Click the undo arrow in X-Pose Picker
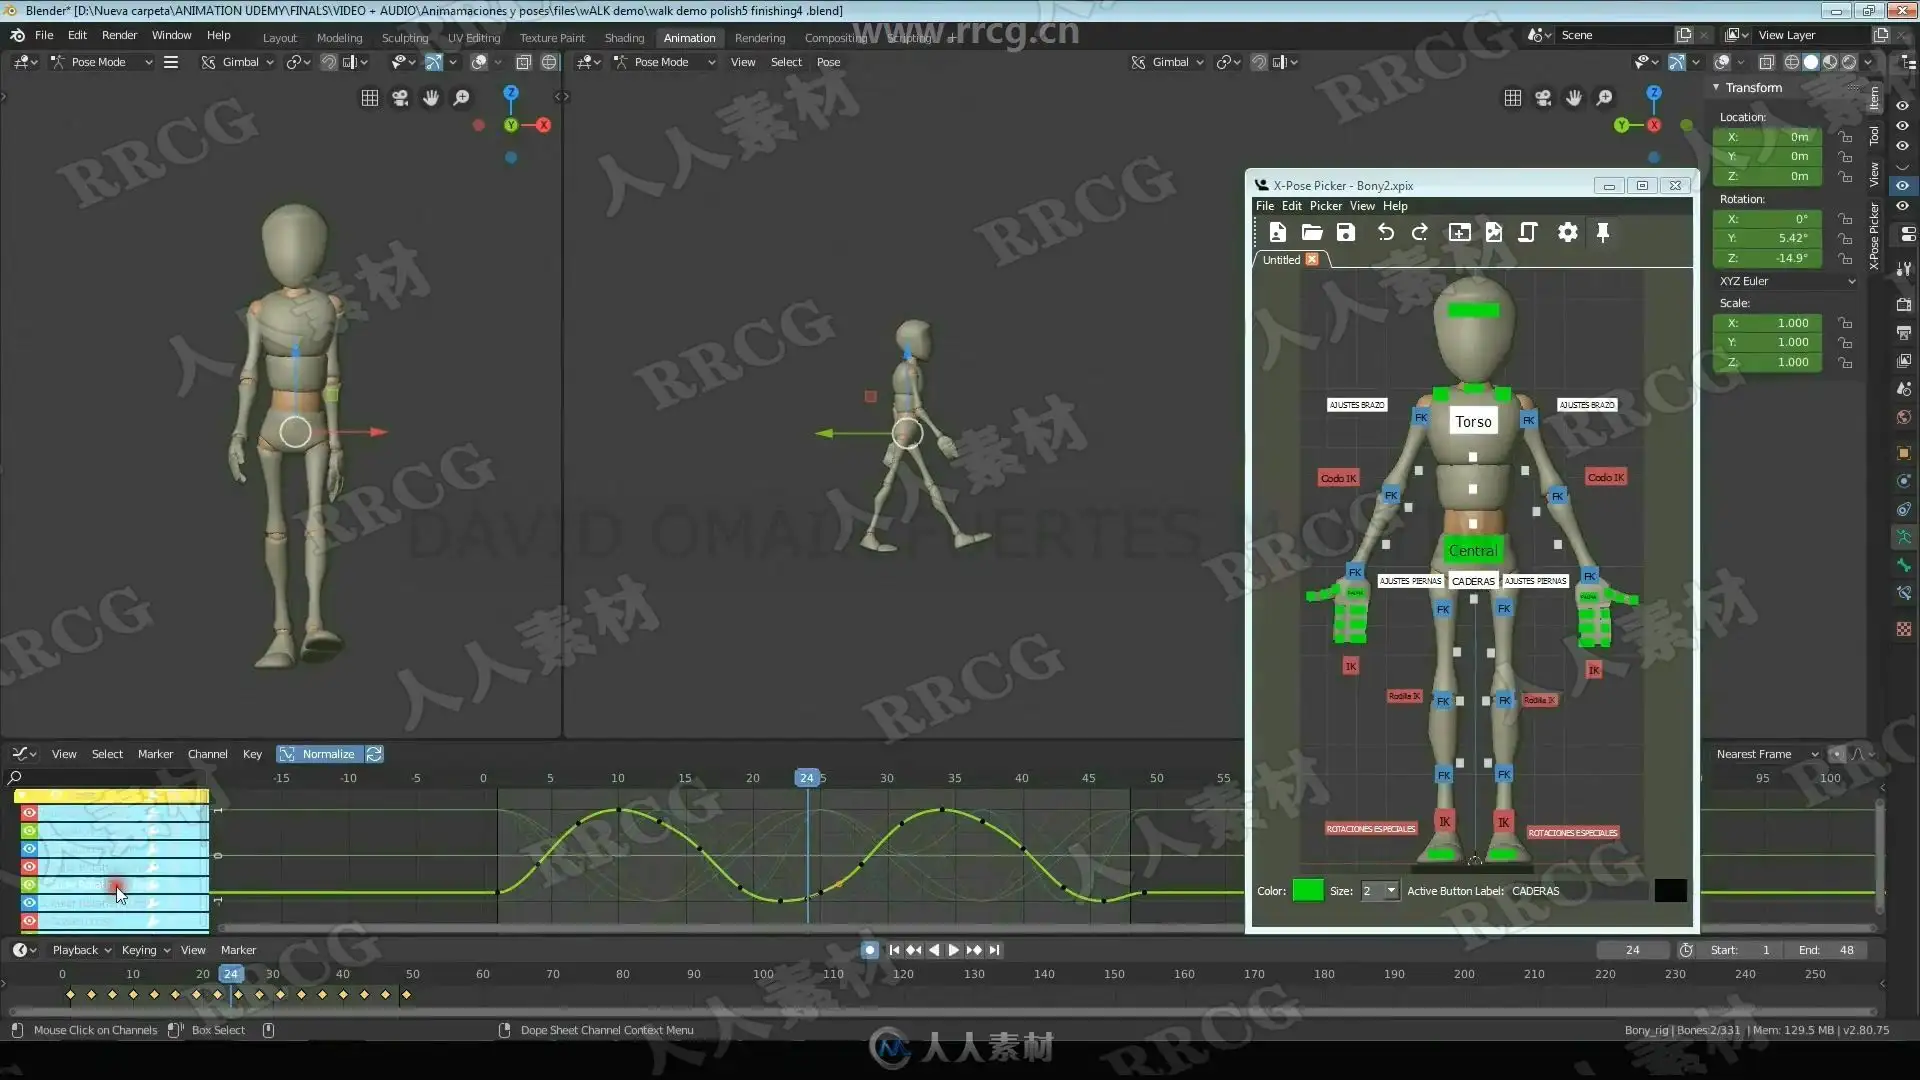Image resolution: width=1920 pixels, height=1080 pixels. click(1385, 232)
